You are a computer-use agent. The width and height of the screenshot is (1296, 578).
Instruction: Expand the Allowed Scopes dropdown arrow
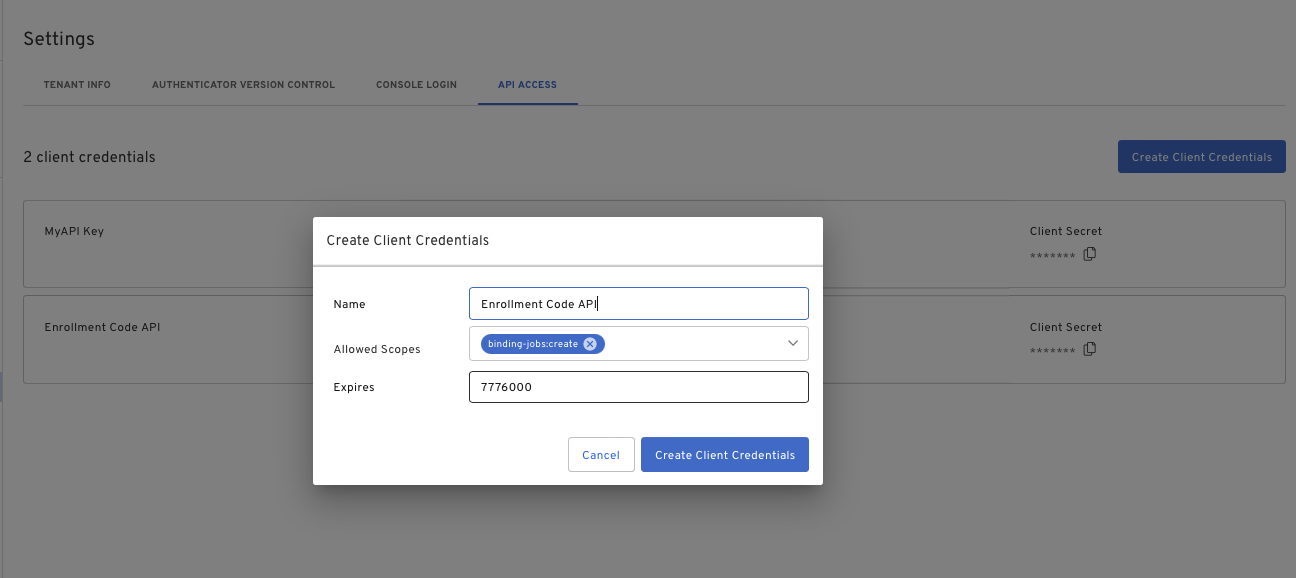click(792, 344)
